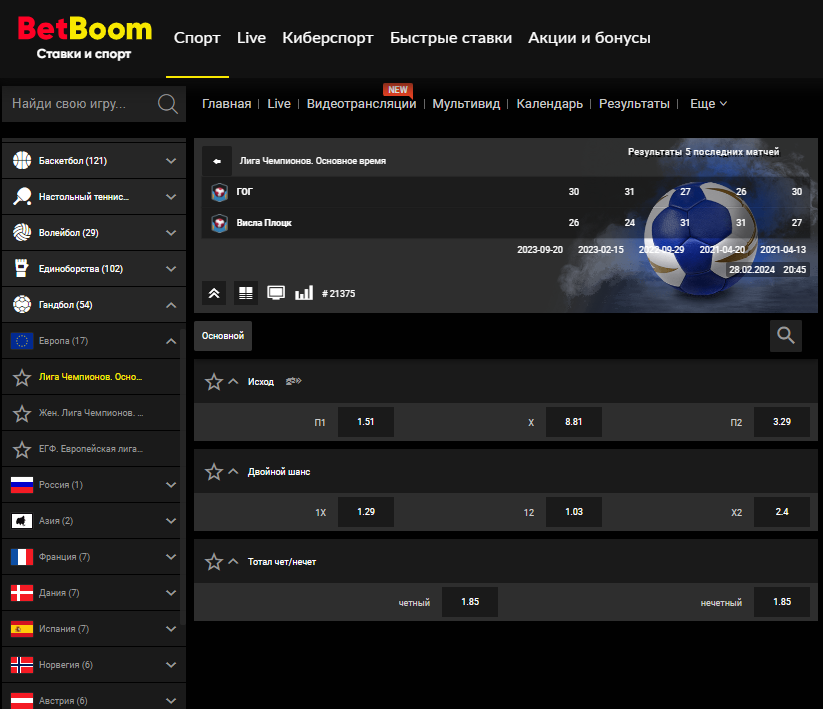Expand the Волейбол (29) section
Image resolution: width=823 pixels, height=709 pixels.
pyautogui.click(x=171, y=232)
